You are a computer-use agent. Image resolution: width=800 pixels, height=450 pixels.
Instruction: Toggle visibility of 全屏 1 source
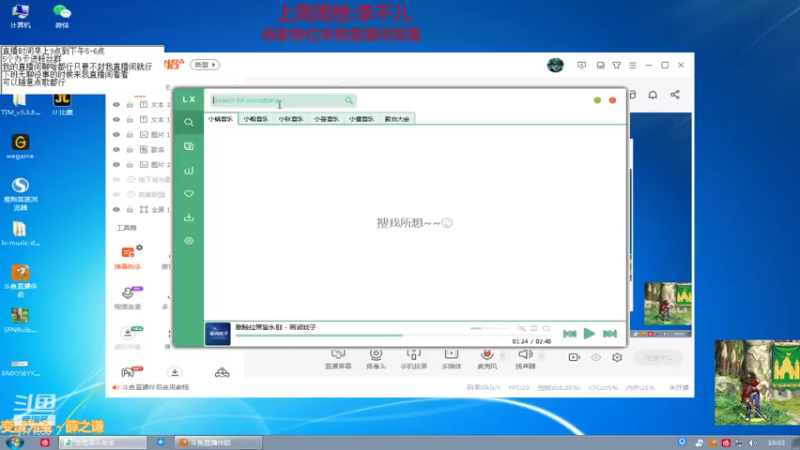[x=116, y=210]
